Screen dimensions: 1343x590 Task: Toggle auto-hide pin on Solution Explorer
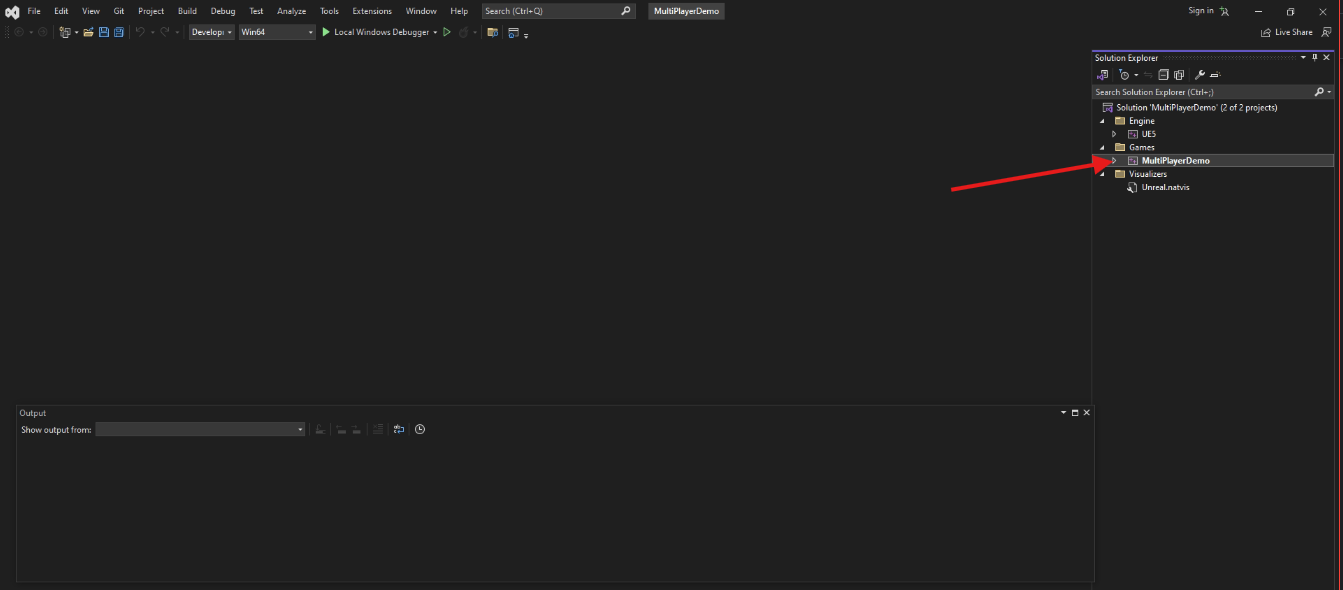1314,58
